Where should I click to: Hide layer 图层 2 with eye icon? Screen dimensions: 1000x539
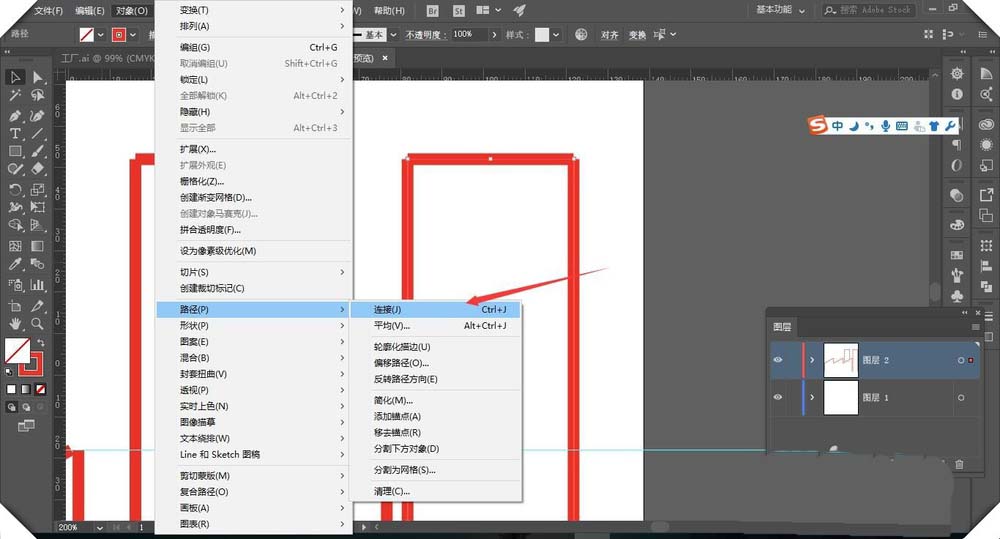(778, 360)
